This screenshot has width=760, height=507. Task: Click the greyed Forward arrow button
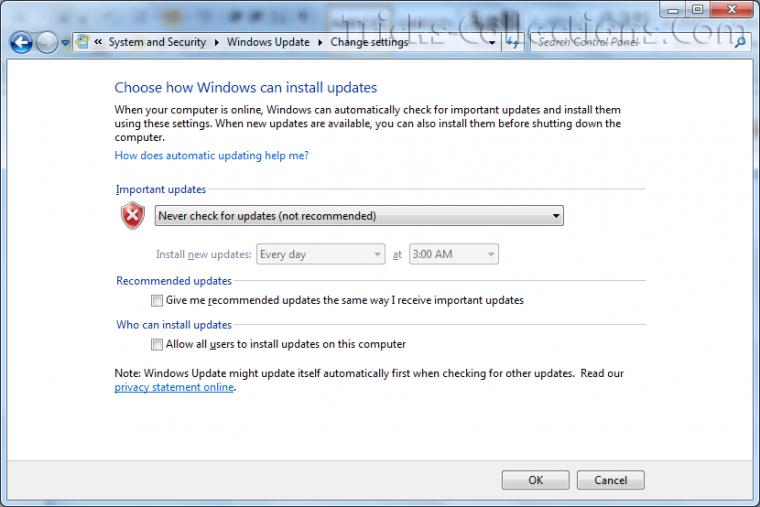tap(47, 43)
